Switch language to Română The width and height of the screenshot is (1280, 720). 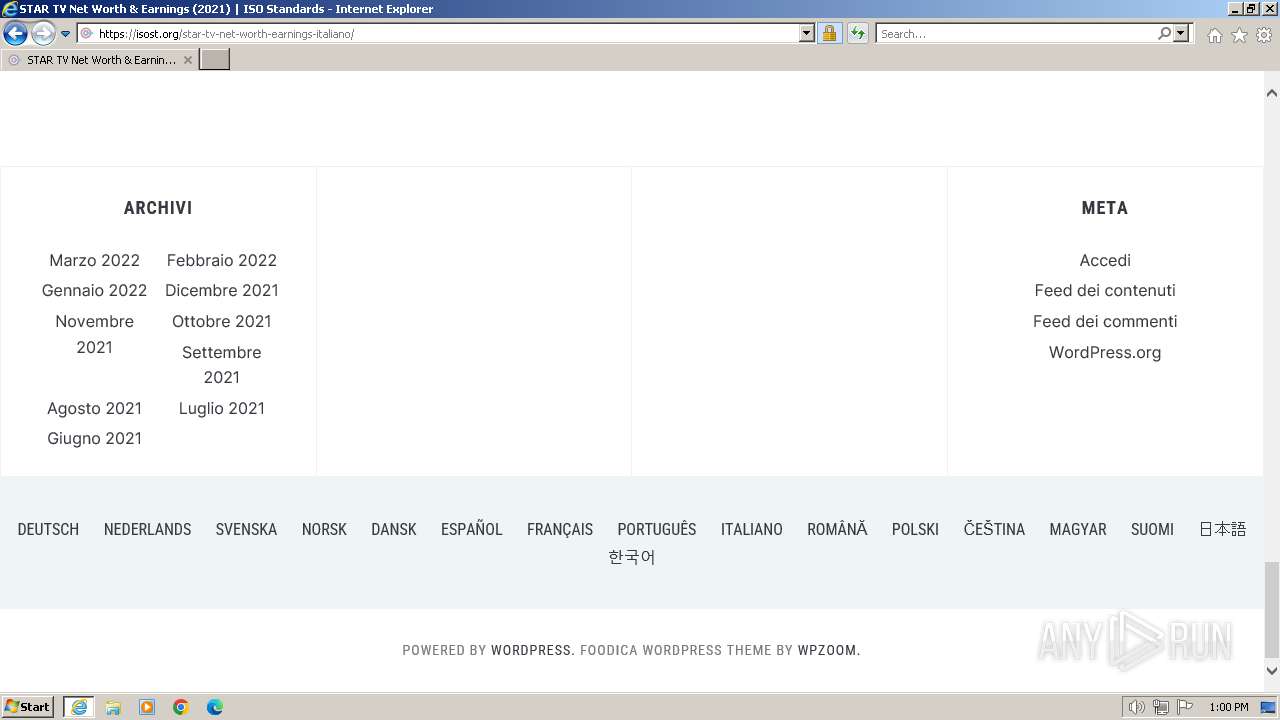point(837,529)
